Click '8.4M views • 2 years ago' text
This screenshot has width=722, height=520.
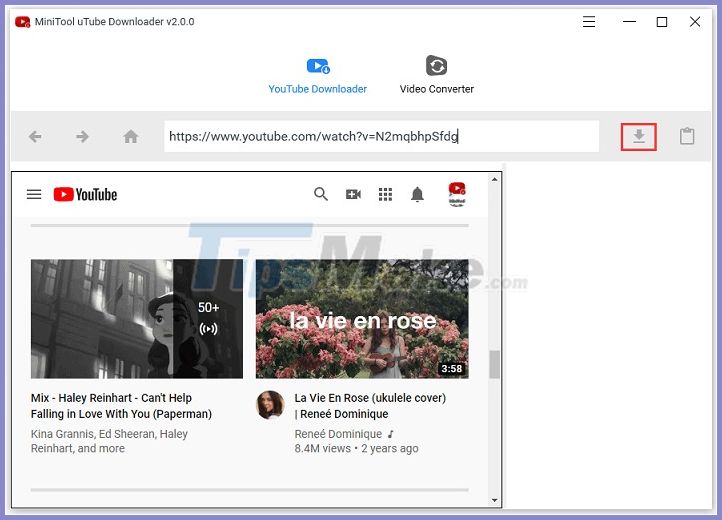click(x=356, y=448)
